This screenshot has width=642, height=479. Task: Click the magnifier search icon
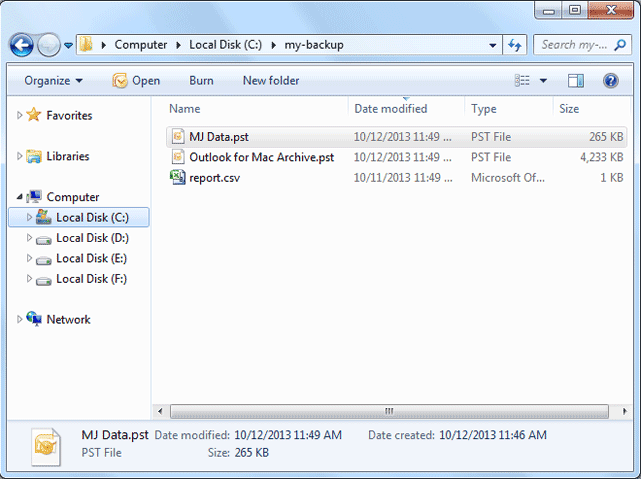click(x=620, y=45)
